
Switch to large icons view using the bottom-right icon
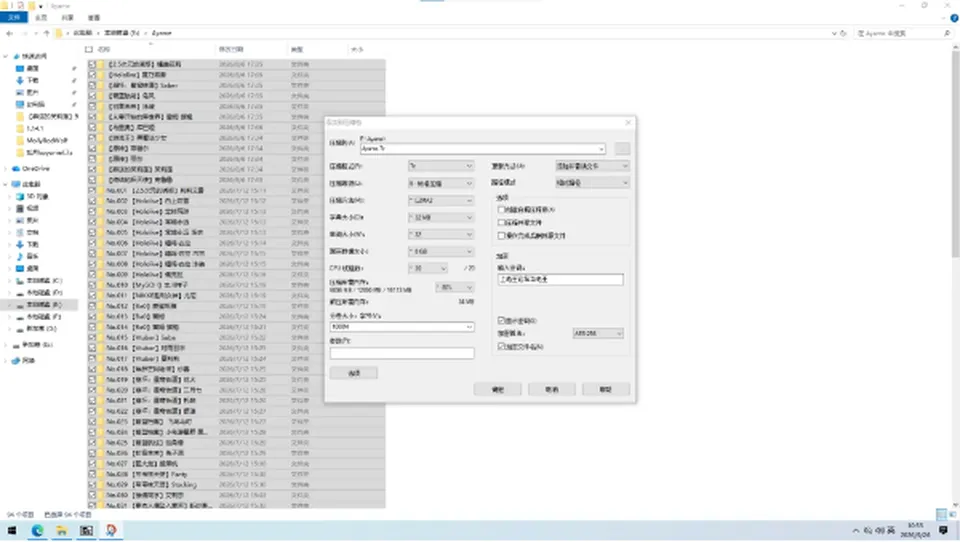[x=952, y=514]
